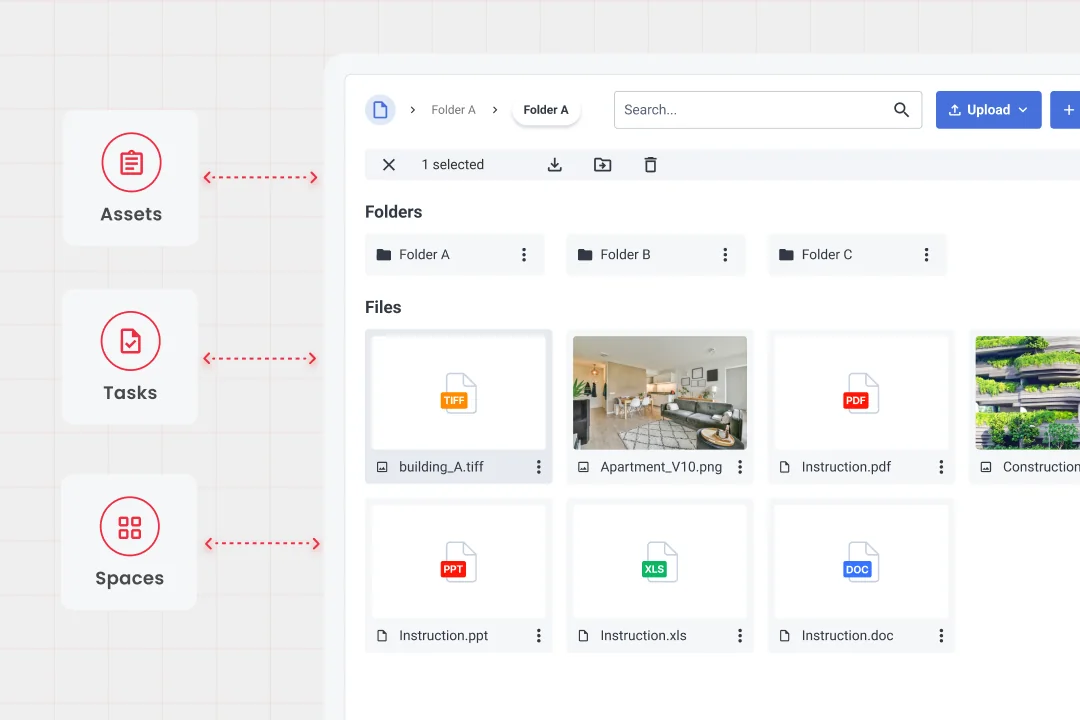Screen dimensions: 1080x720
Task: Click the Construction file name
Action: tap(1041, 467)
